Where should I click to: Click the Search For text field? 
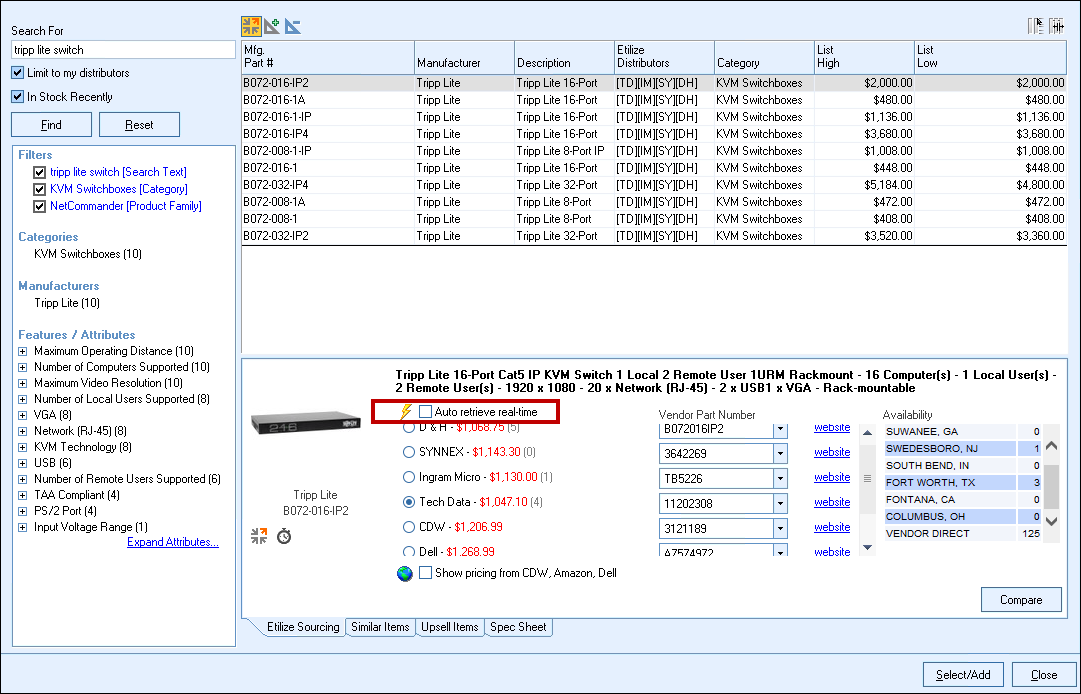pyautogui.click(x=123, y=50)
